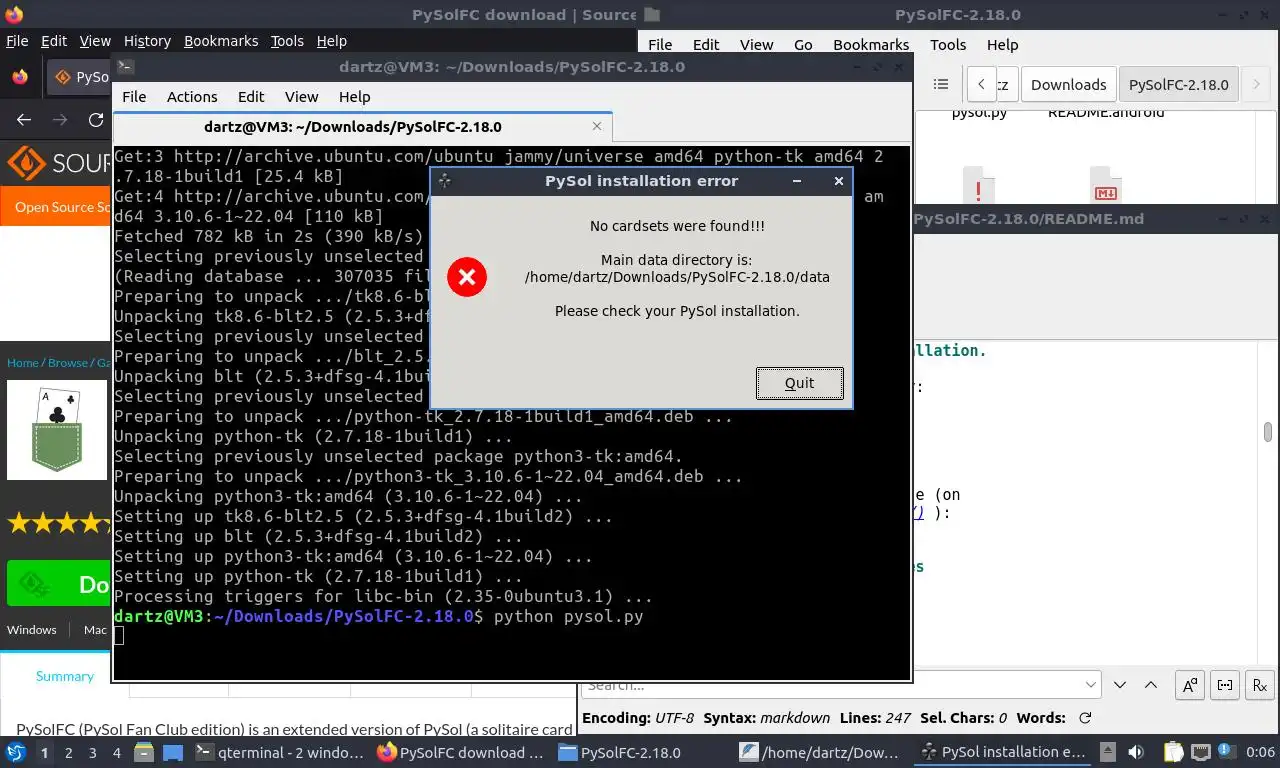Click the path bar right chevron
Screen dimensions: 1280x768
pos(1256,85)
